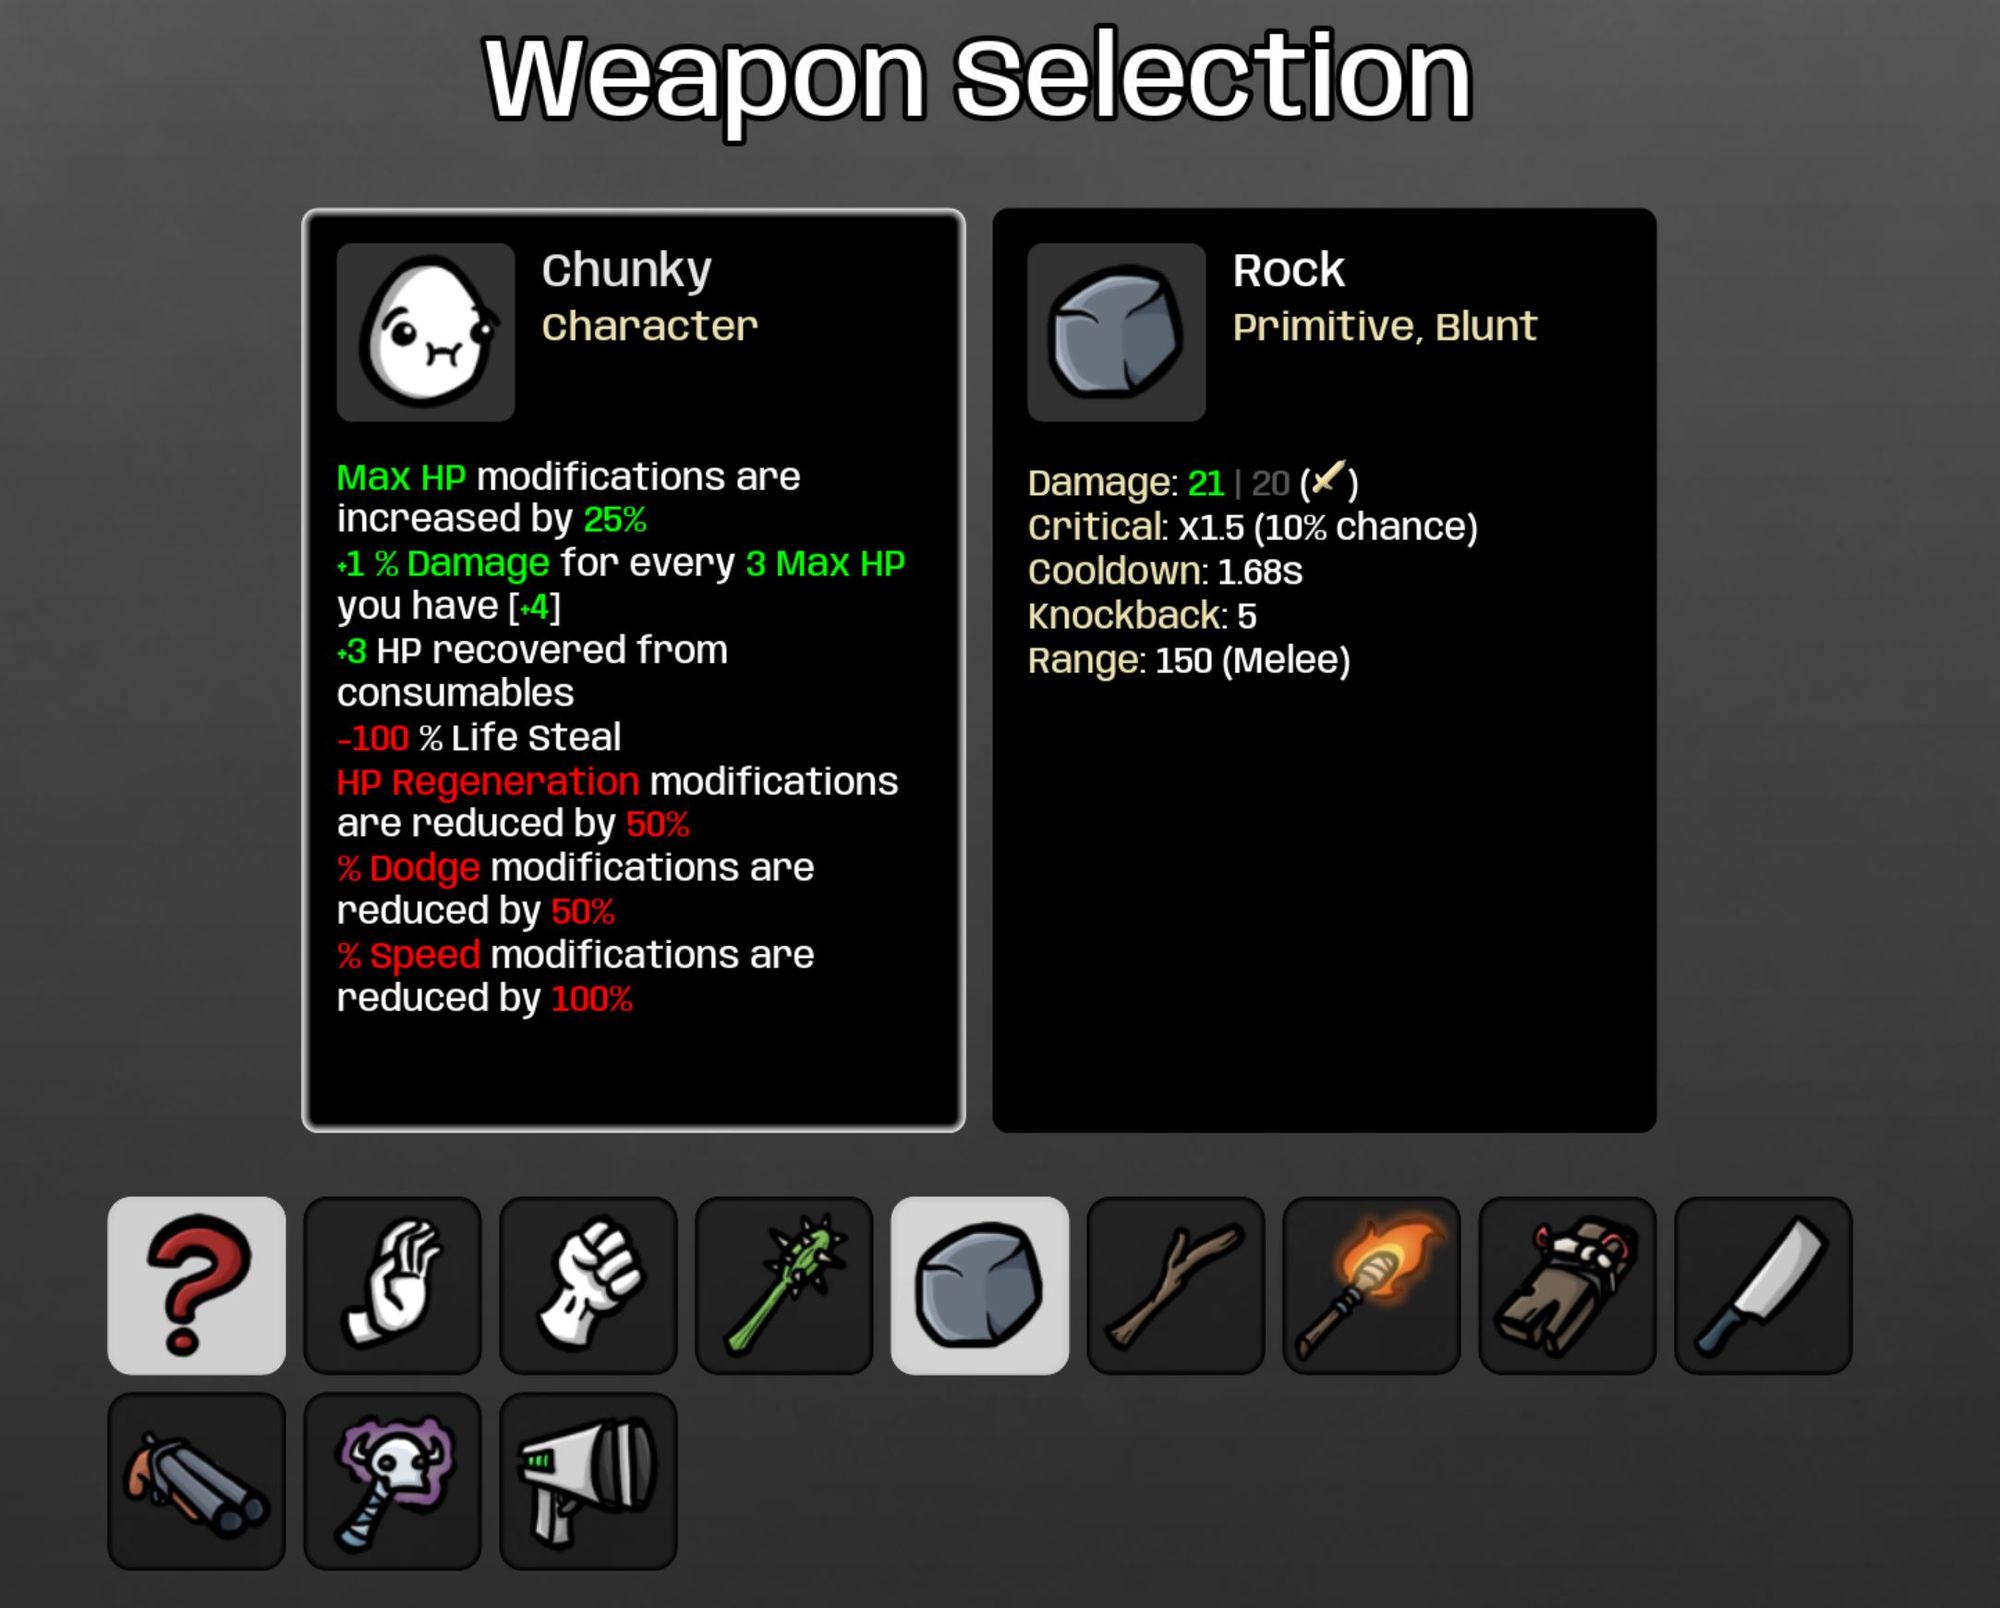The width and height of the screenshot is (2000, 1608).
Task: Select the Taser gun weapon icon
Action: 588,1481
